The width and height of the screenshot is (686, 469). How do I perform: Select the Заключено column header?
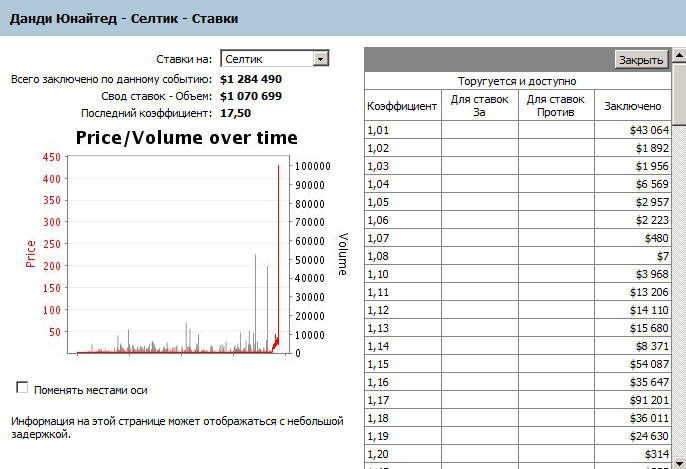pos(633,105)
